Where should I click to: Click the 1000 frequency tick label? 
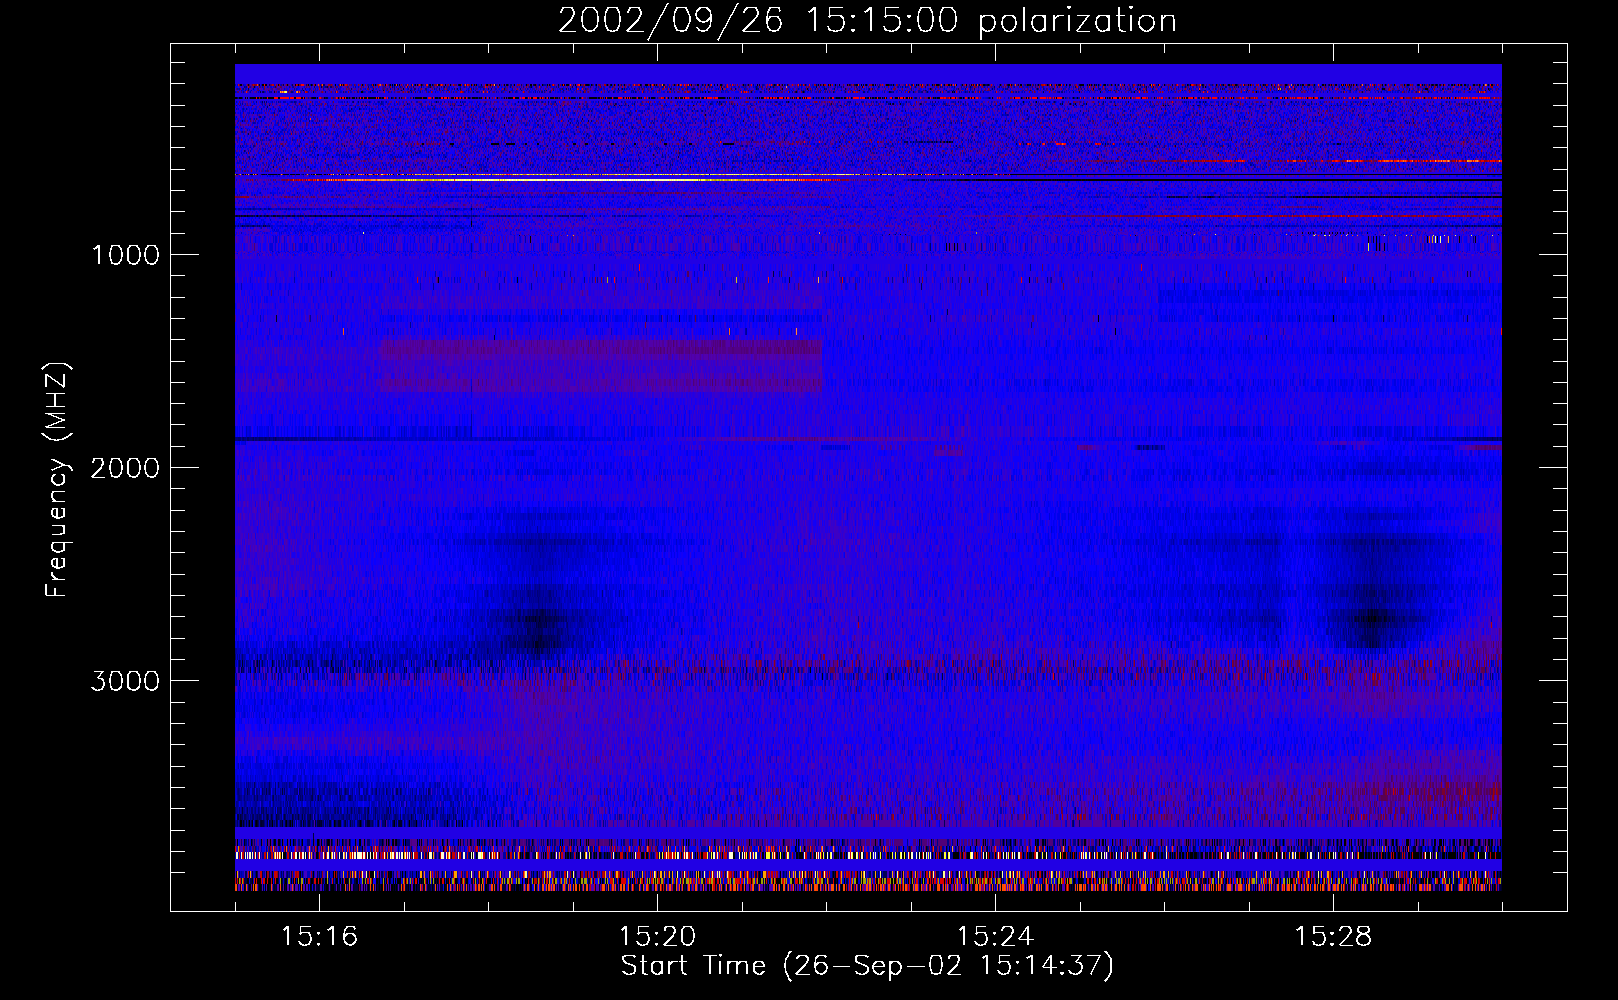tap(125, 255)
